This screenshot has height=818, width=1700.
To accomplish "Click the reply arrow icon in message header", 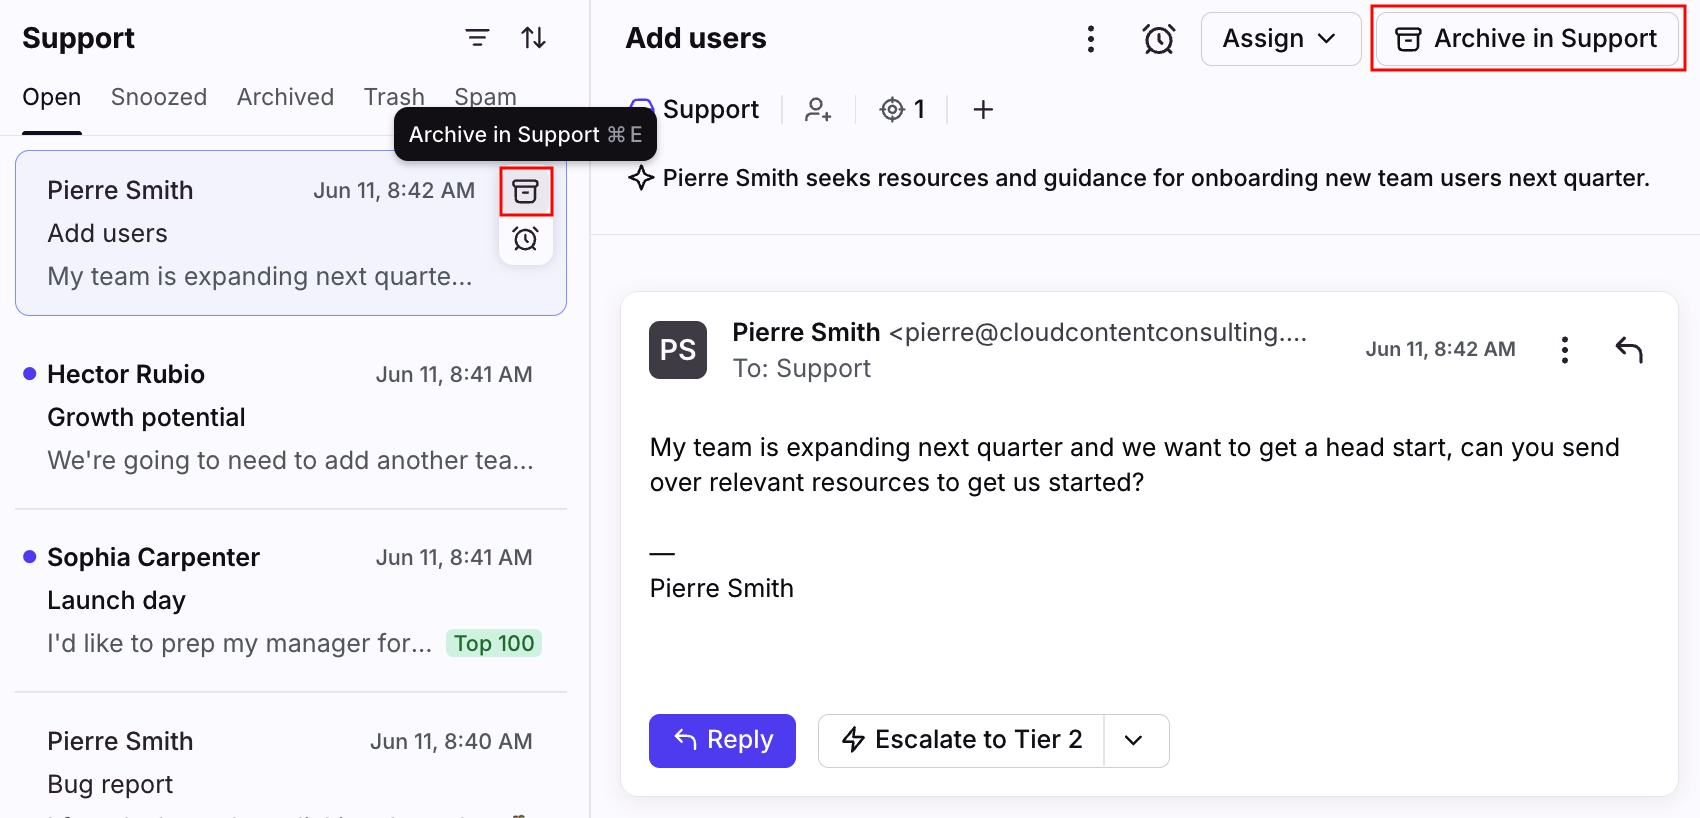I will pos(1629,350).
